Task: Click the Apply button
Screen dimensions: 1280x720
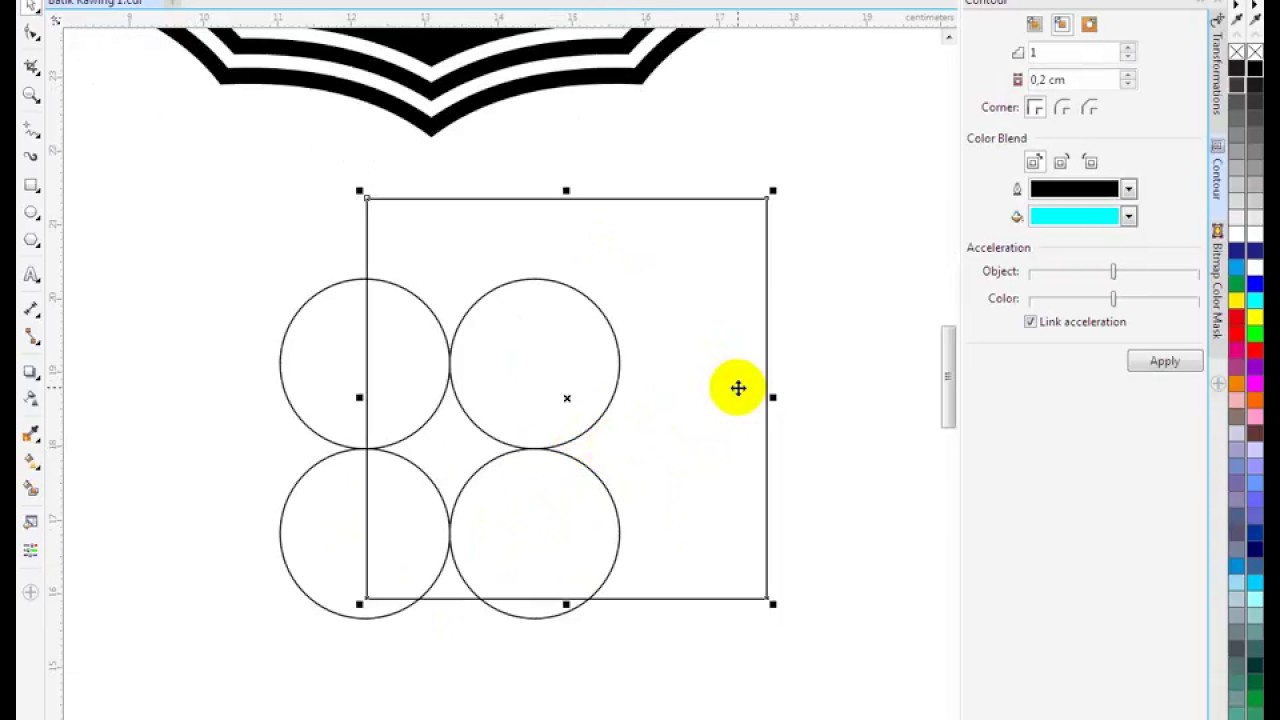Action: 1164,361
